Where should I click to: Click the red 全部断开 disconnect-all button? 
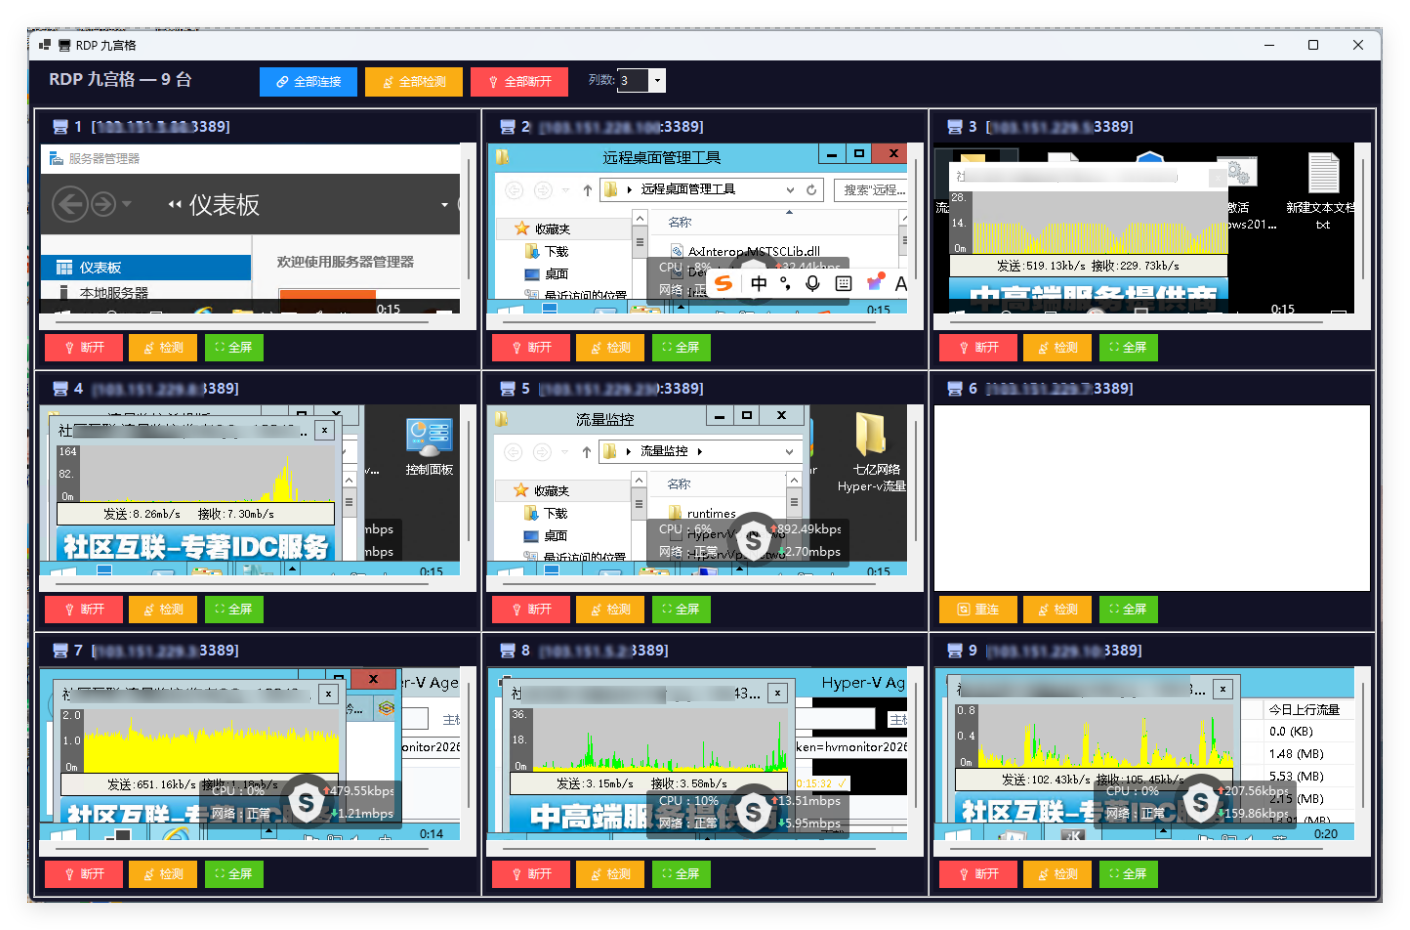pyautogui.click(x=519, y=82)
